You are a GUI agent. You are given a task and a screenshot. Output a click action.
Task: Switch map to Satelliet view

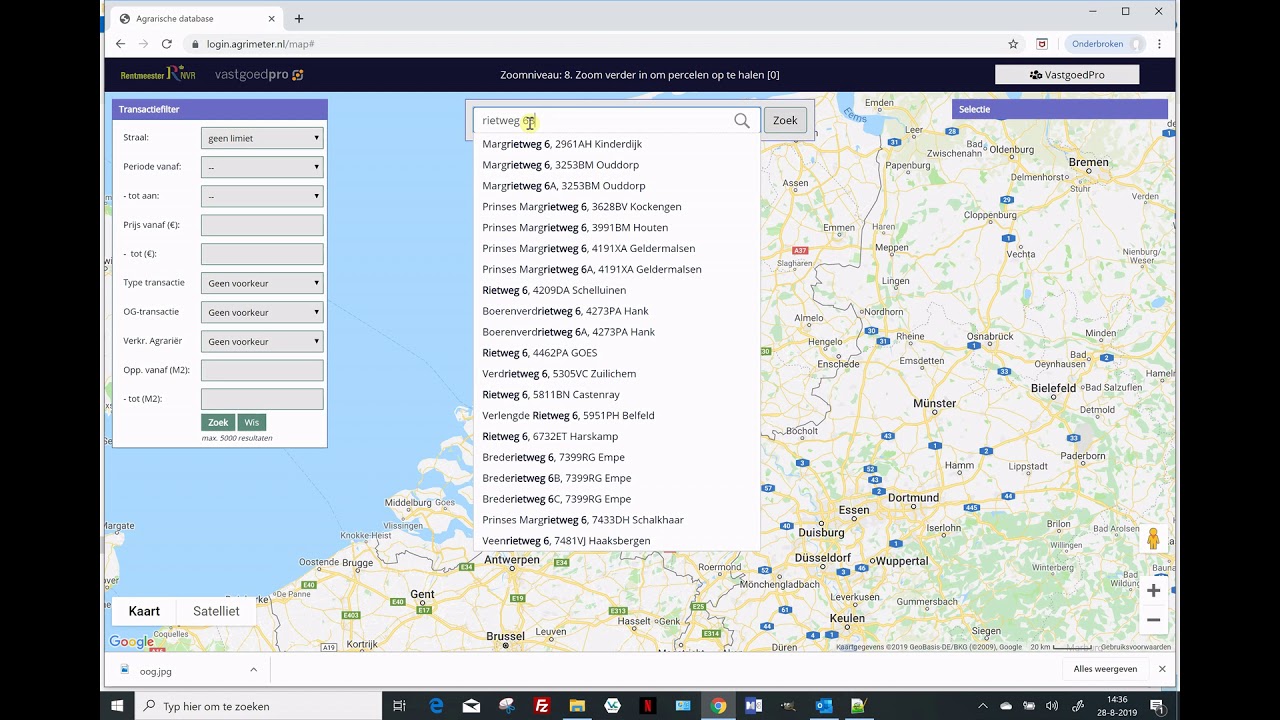click(216, 611)
